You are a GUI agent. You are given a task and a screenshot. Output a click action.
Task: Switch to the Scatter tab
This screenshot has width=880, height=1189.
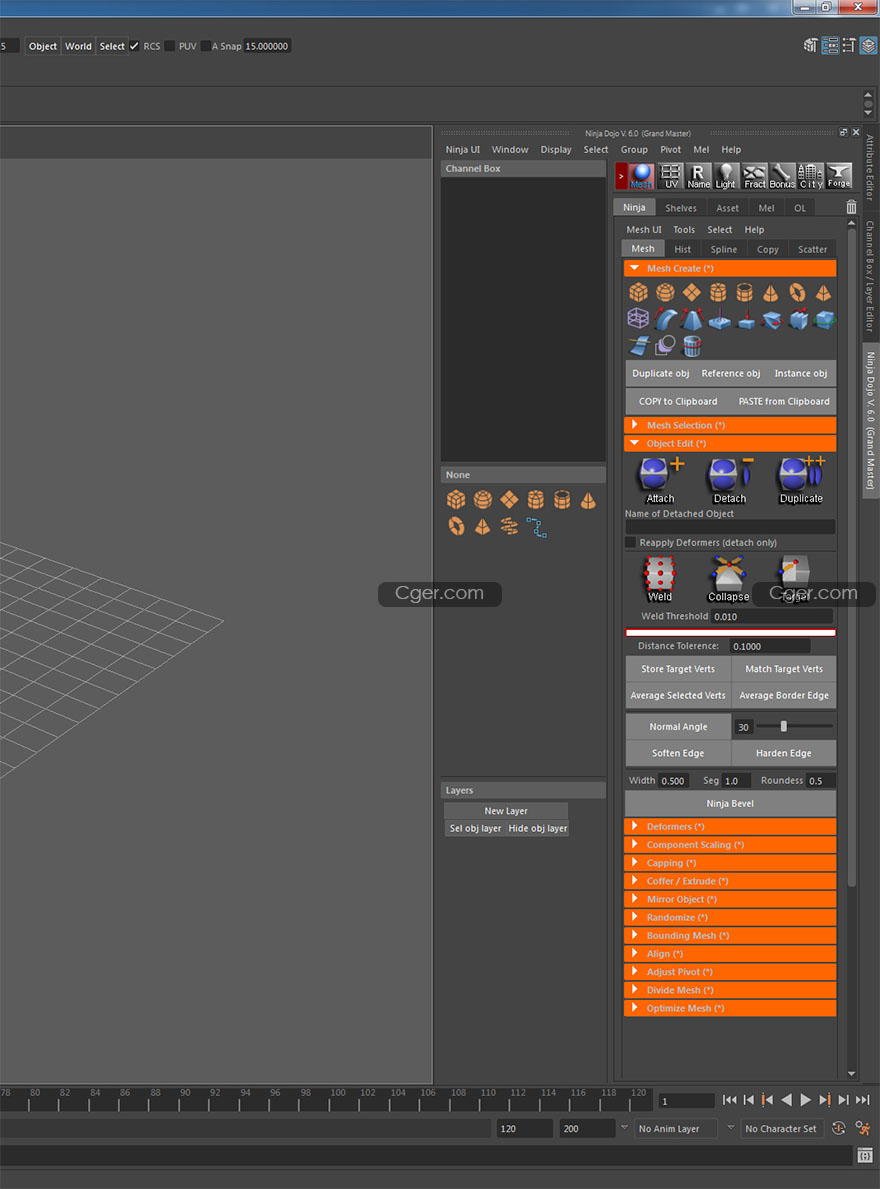coord(813,249)
